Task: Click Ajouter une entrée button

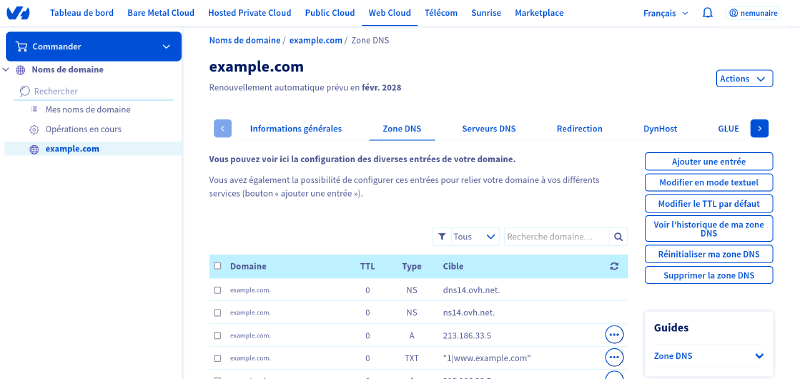Action: coord(709,161)
